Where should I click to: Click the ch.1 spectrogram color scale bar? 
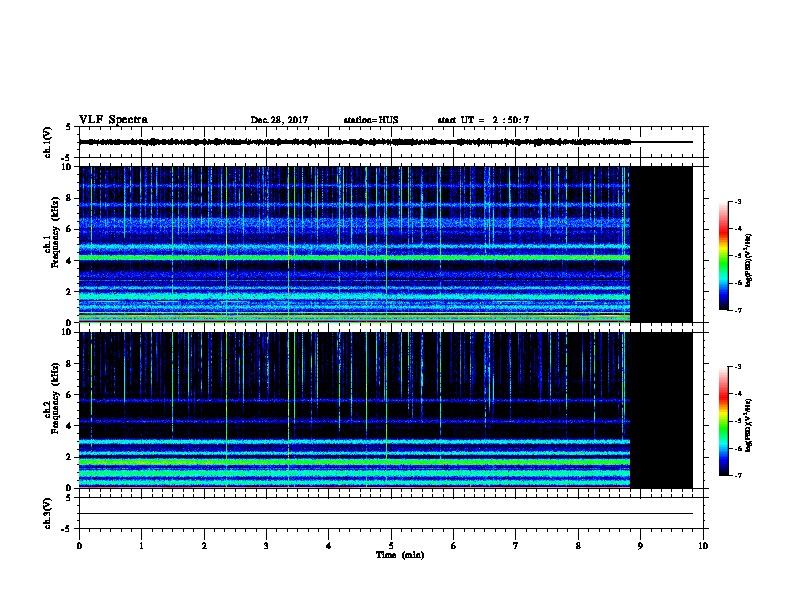[x=724, y=256]
